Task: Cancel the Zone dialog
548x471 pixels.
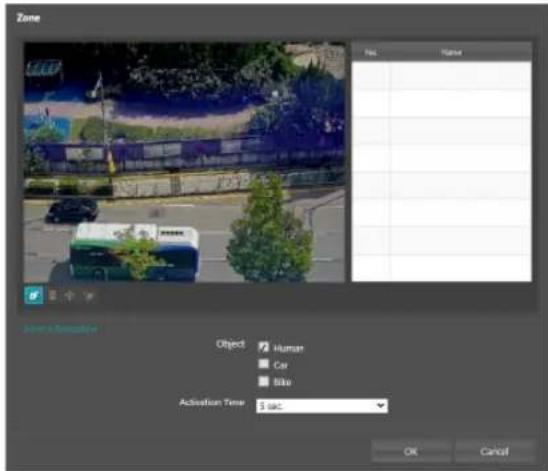Action: [494, 451]
